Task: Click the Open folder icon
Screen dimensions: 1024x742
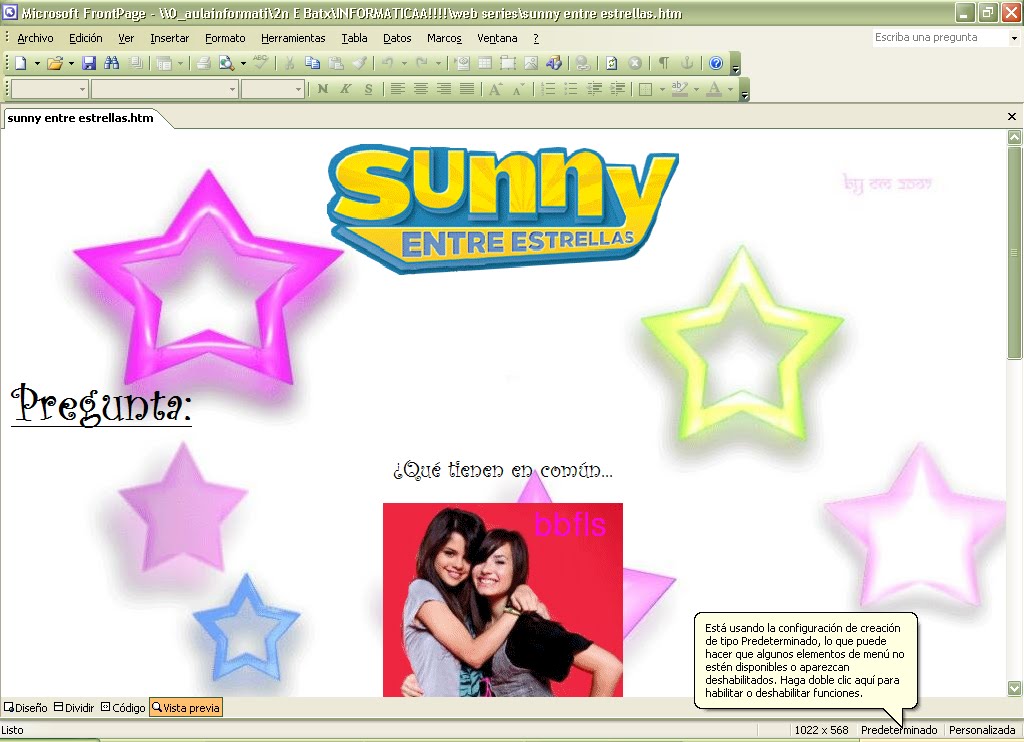Action: (x=56, y=63)
